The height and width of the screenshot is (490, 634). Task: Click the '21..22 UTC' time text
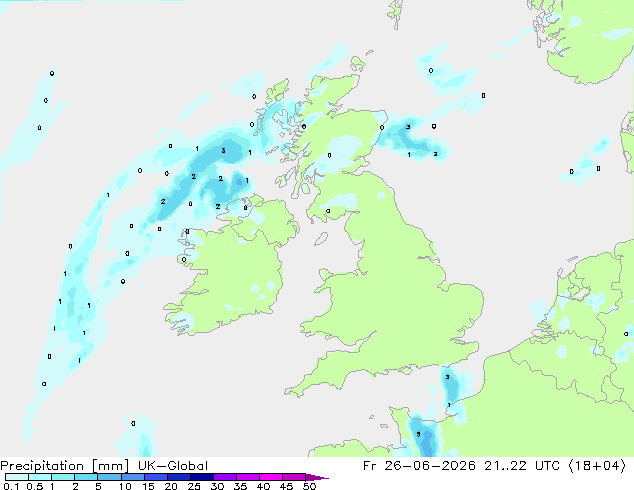point(522,466)
